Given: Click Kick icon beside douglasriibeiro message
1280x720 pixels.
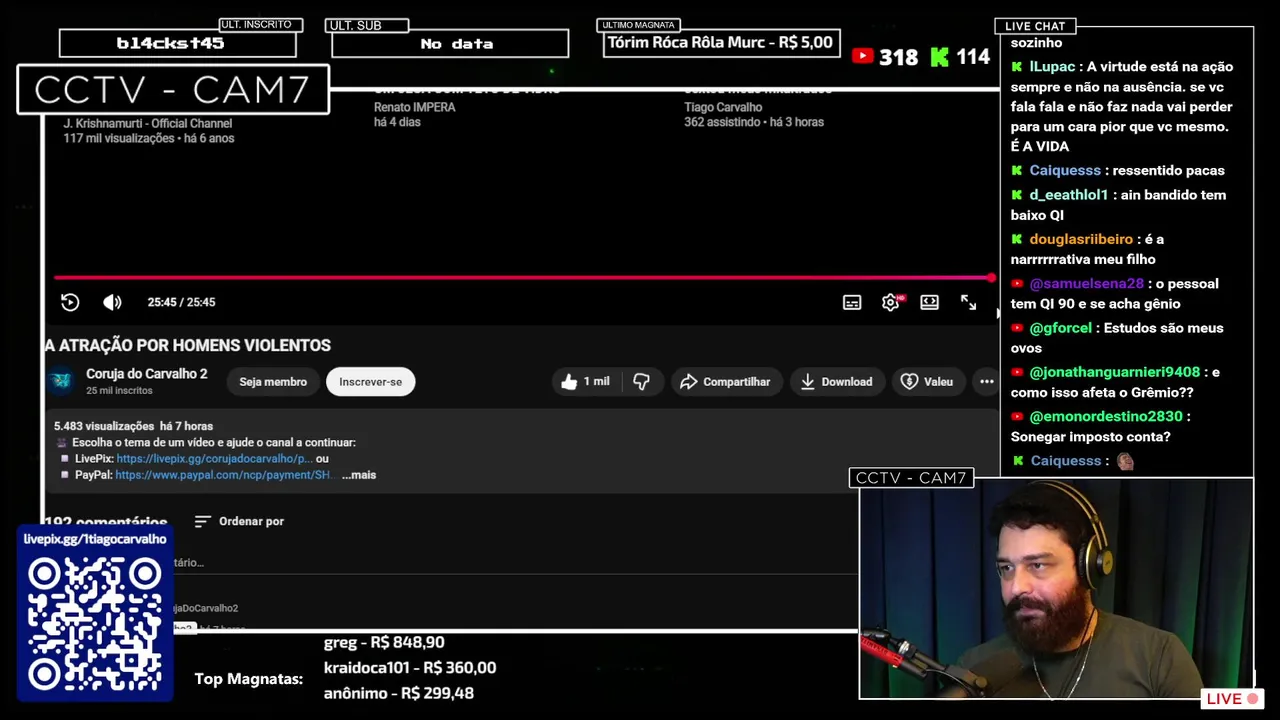Looking at the screenshot, I should pyautogui.click(x=1017, y=240).
